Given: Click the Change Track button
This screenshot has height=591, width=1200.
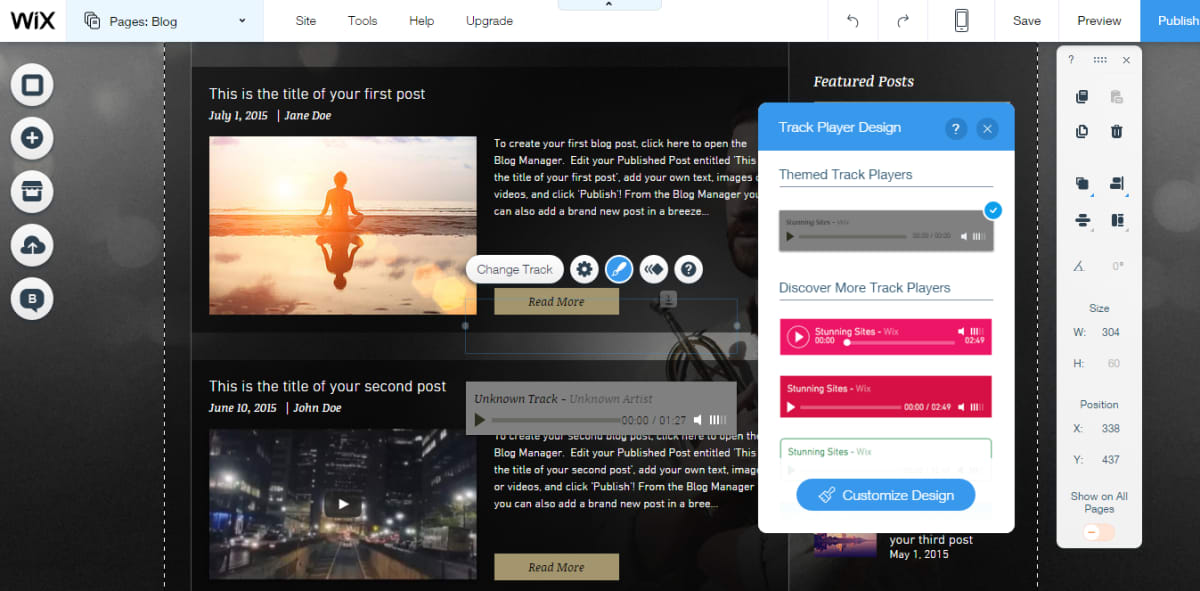Looking at the screenshot, I should click(515, 269).
